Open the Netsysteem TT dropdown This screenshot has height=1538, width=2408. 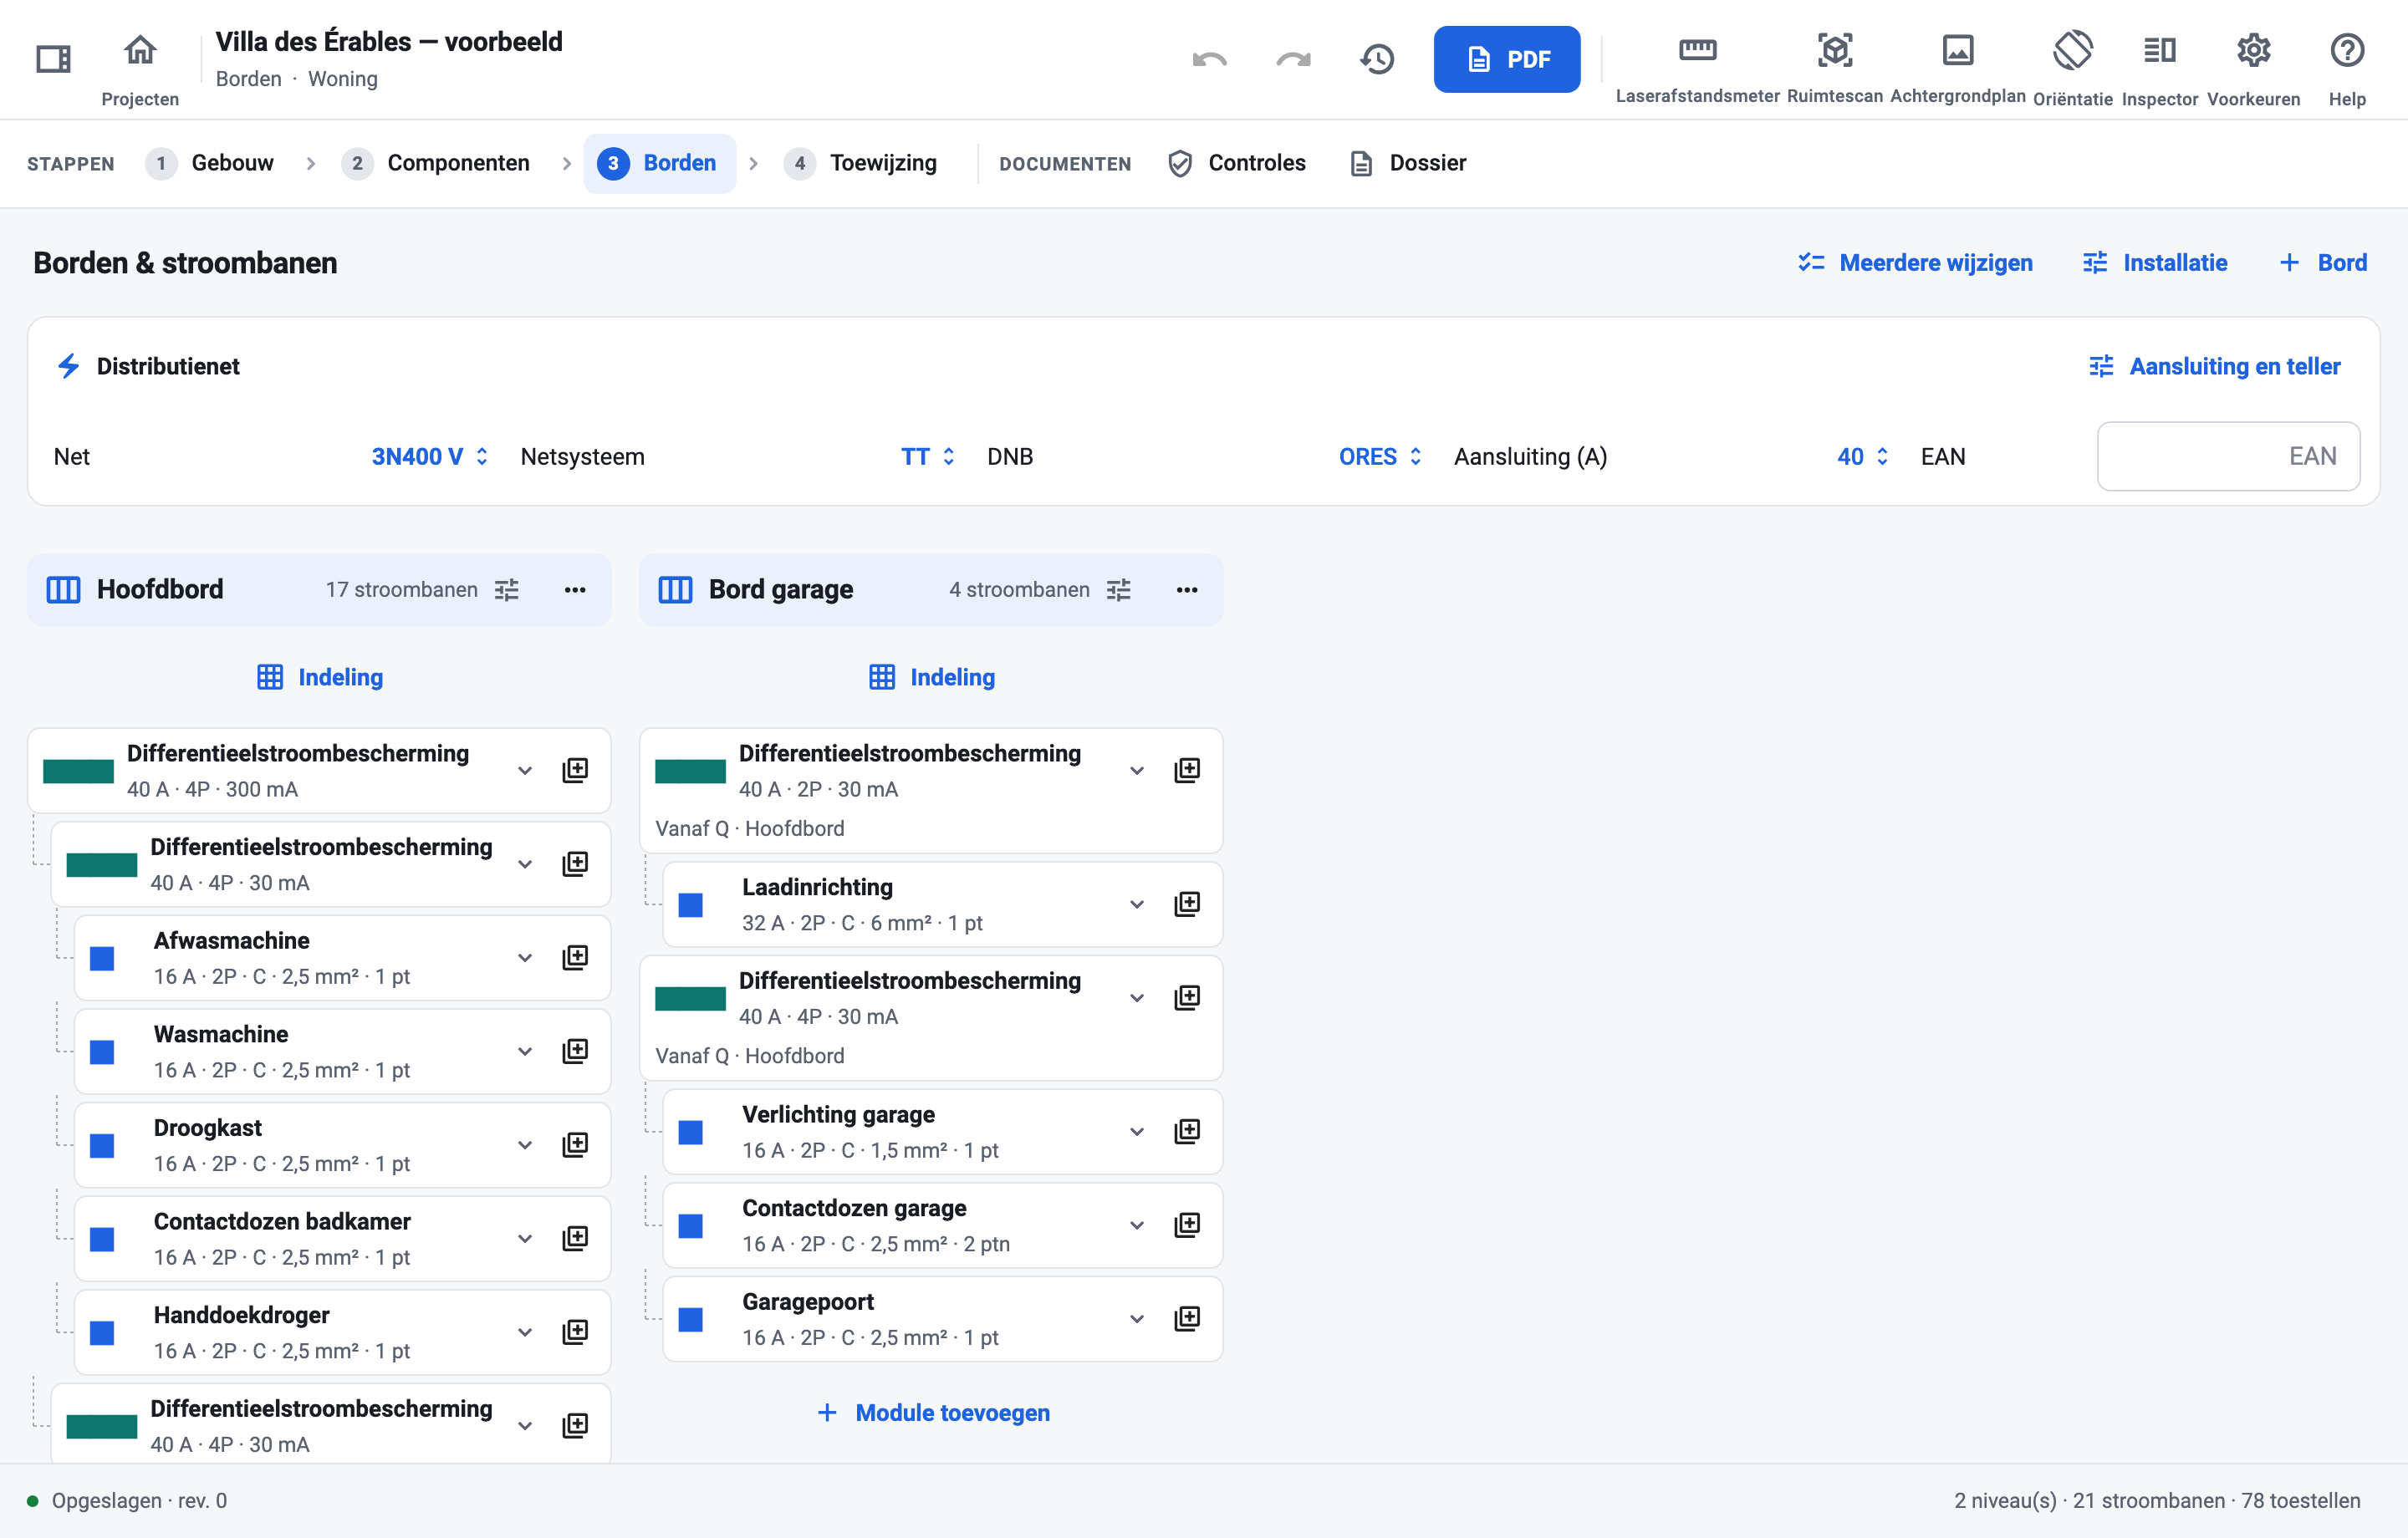[928, 457]
